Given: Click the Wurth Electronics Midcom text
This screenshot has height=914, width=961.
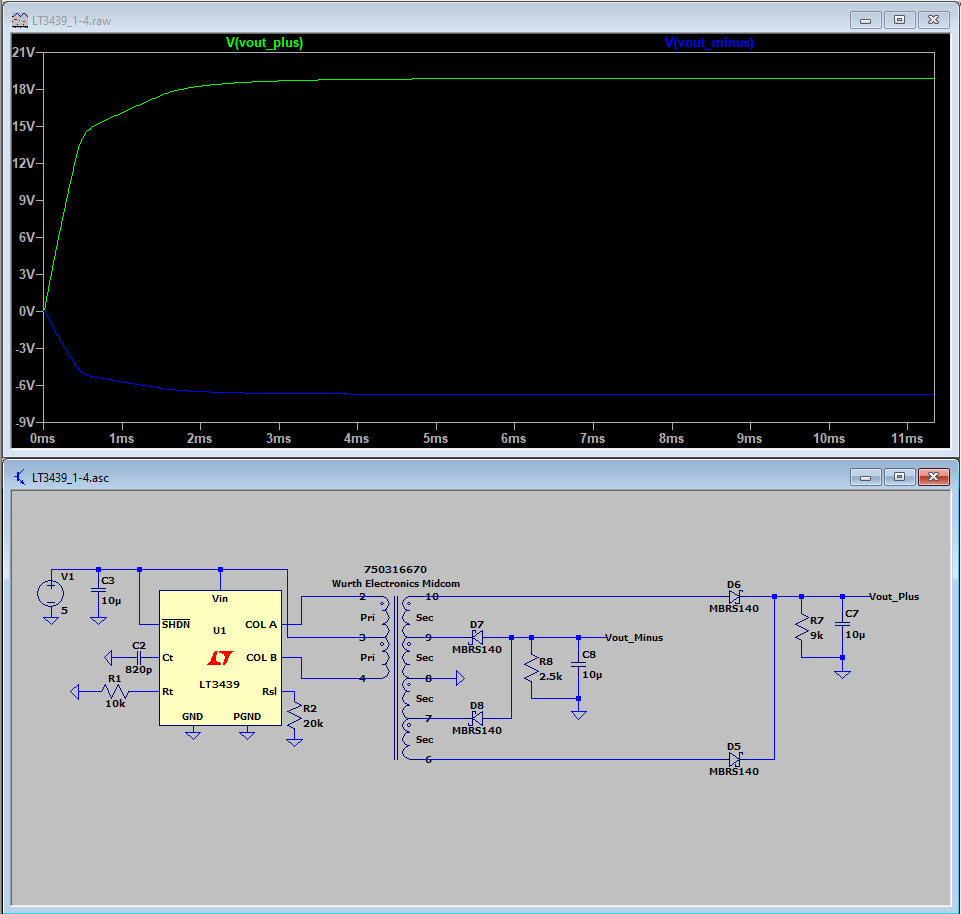Looking at the screenshot, I should tap(396, 584).
